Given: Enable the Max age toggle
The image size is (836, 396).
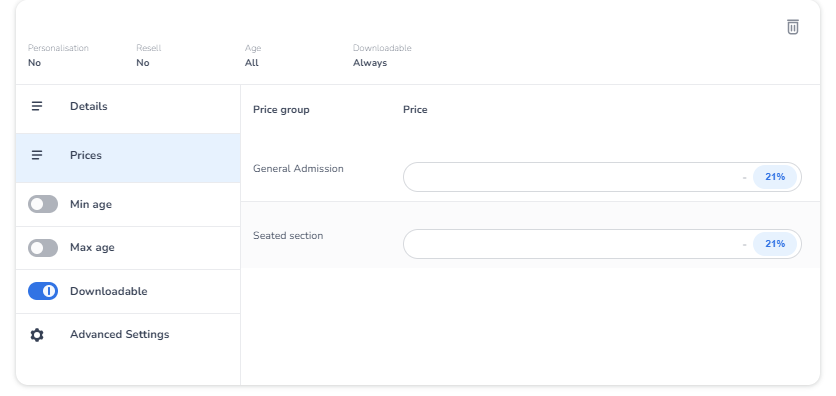Looking at the screenshot, I should (43, 248).
